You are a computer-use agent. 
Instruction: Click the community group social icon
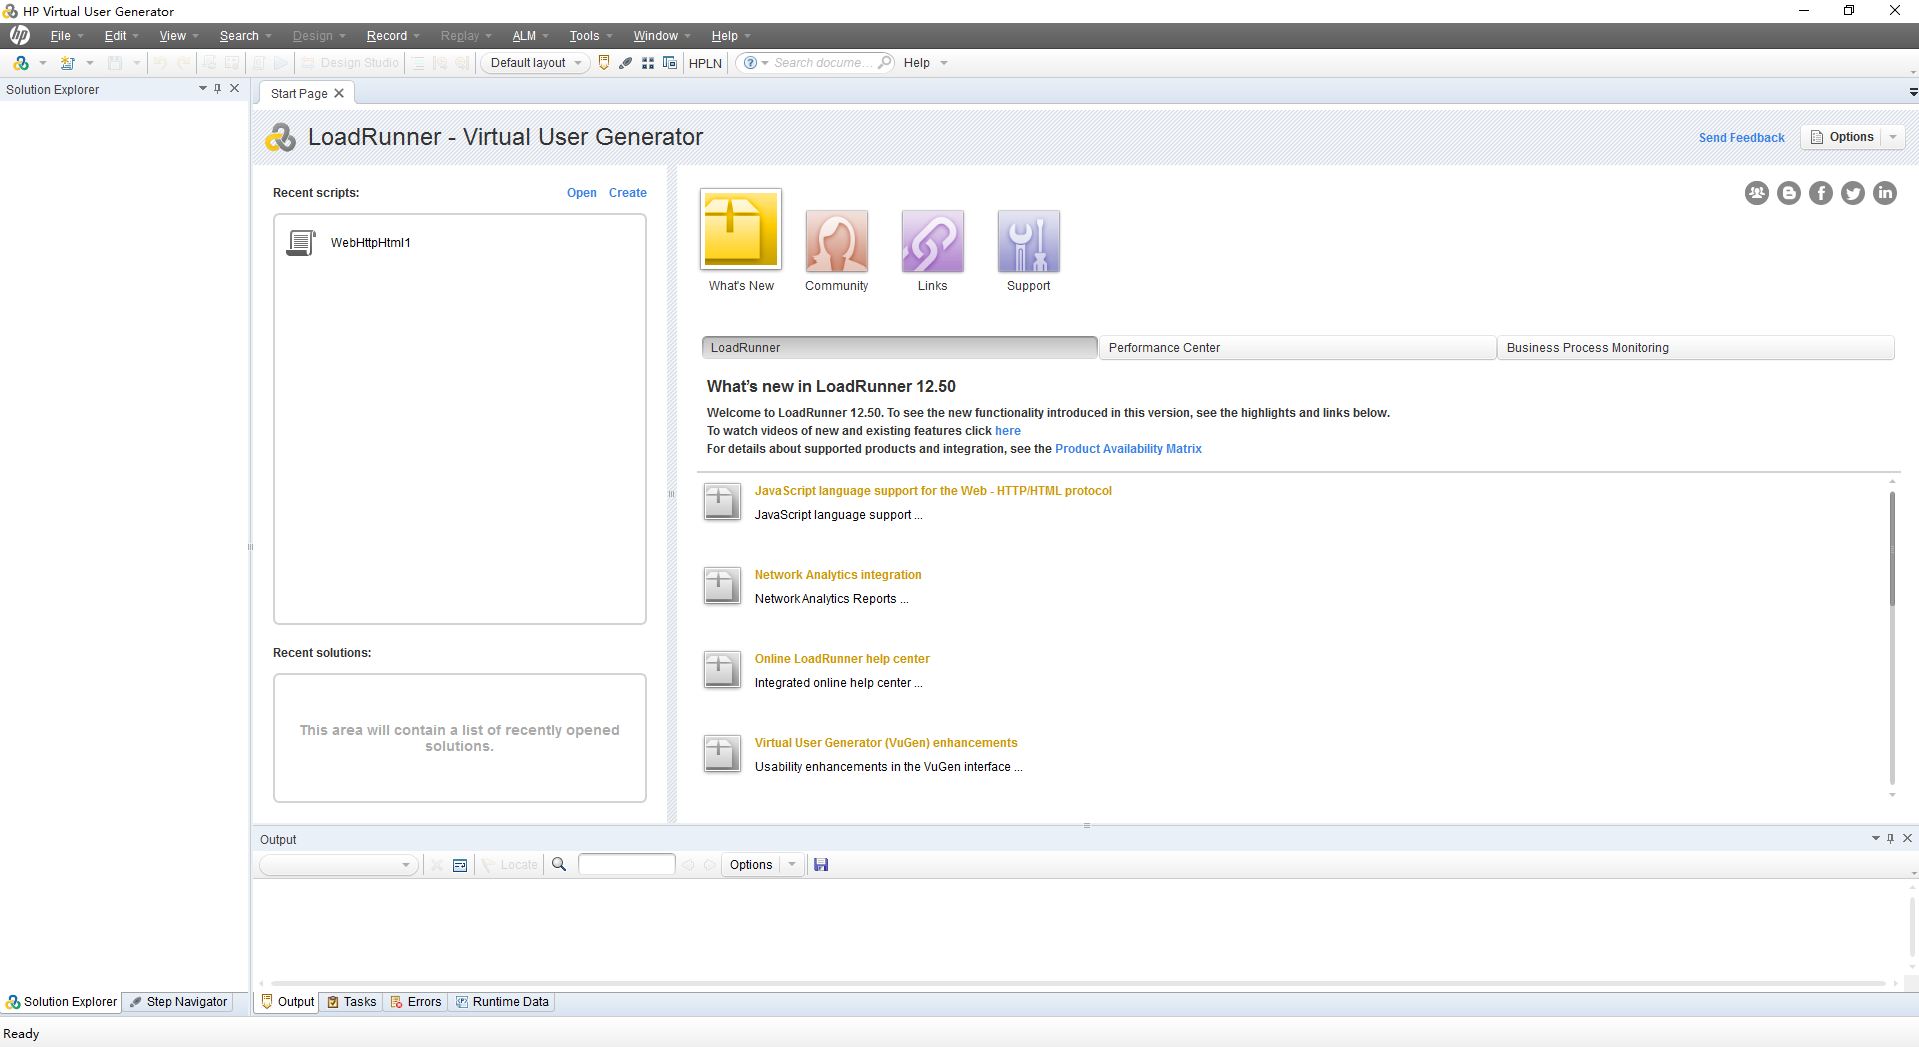point(1757,193)
